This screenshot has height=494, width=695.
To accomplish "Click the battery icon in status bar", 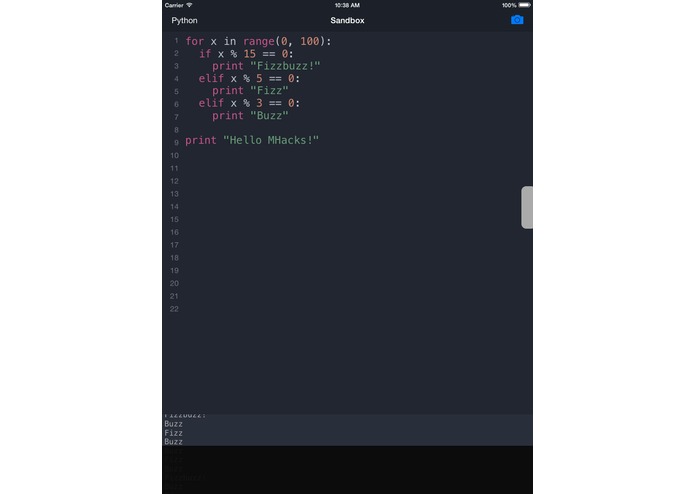I will 525,5.
